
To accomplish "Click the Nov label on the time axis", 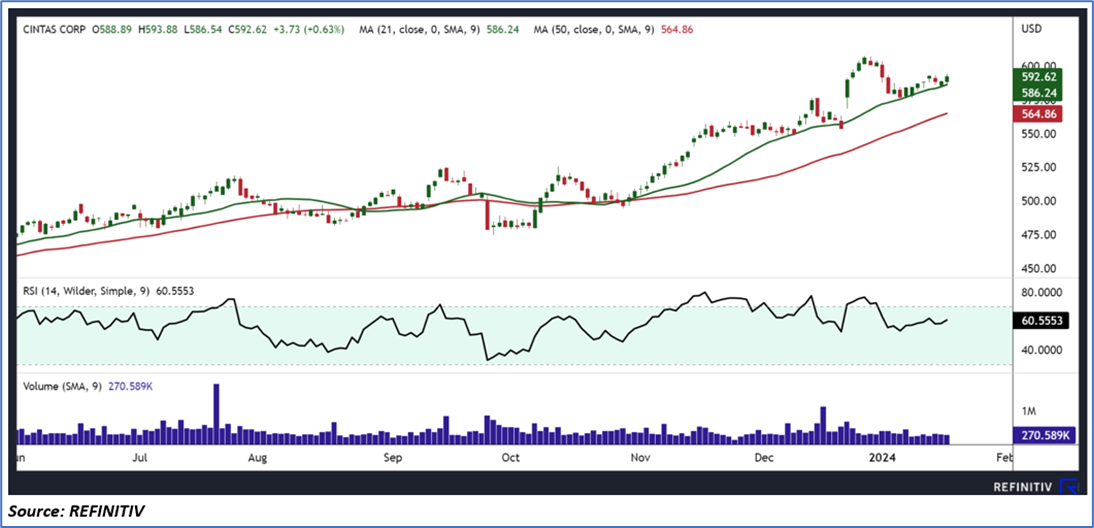I will click(640, 458).
